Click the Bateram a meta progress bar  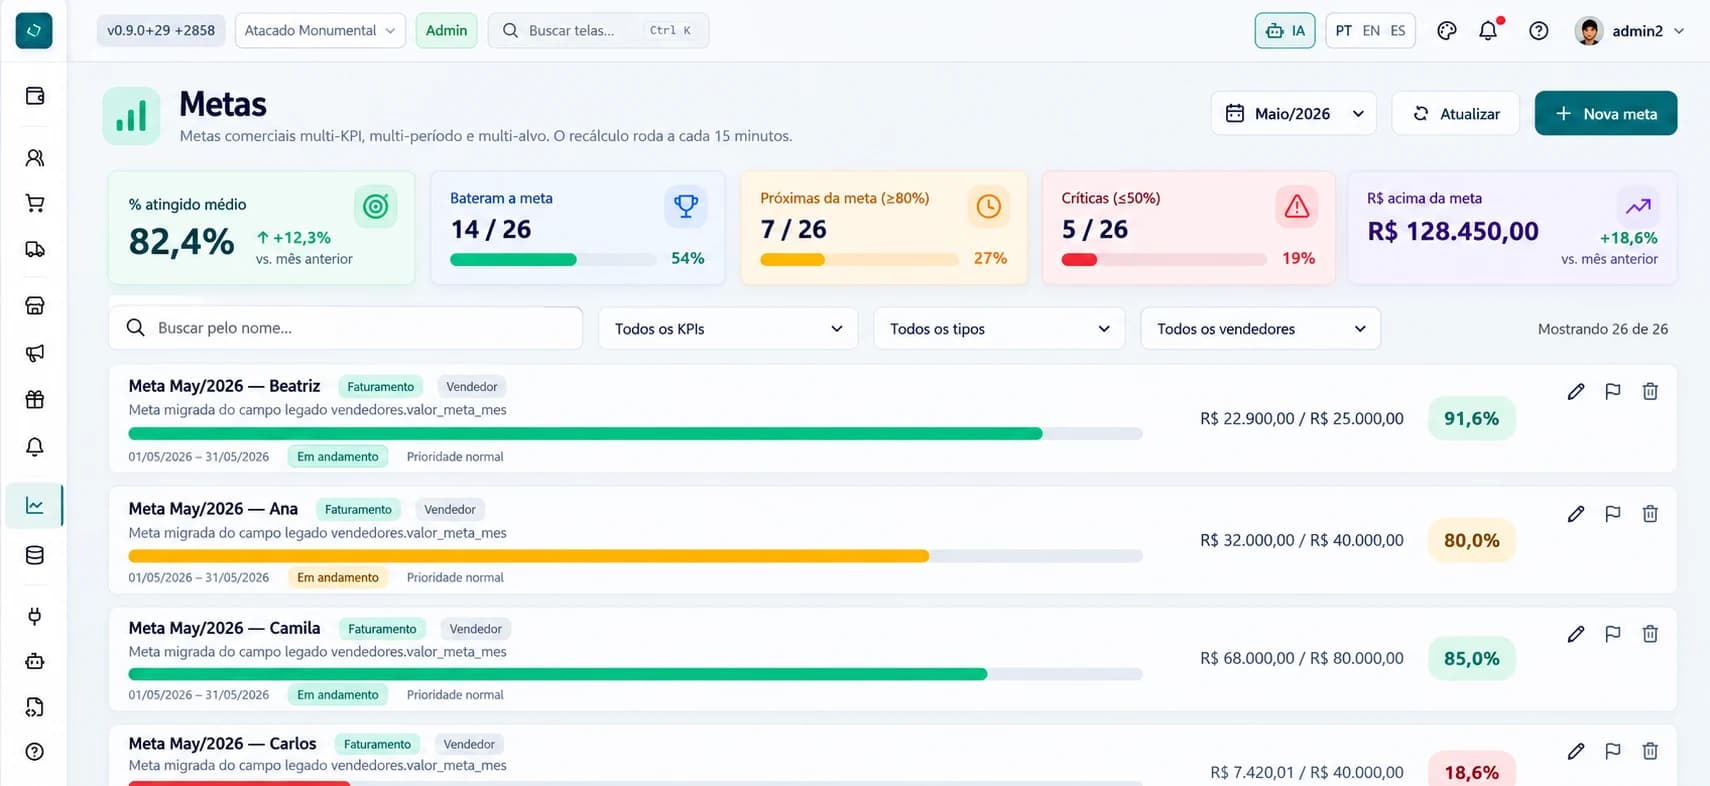553,260
